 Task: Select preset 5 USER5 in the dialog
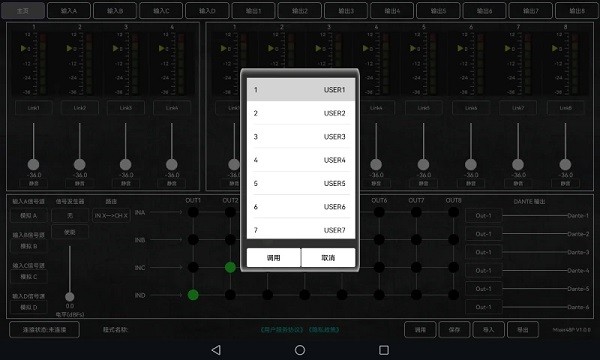click(x=301, y=183)
